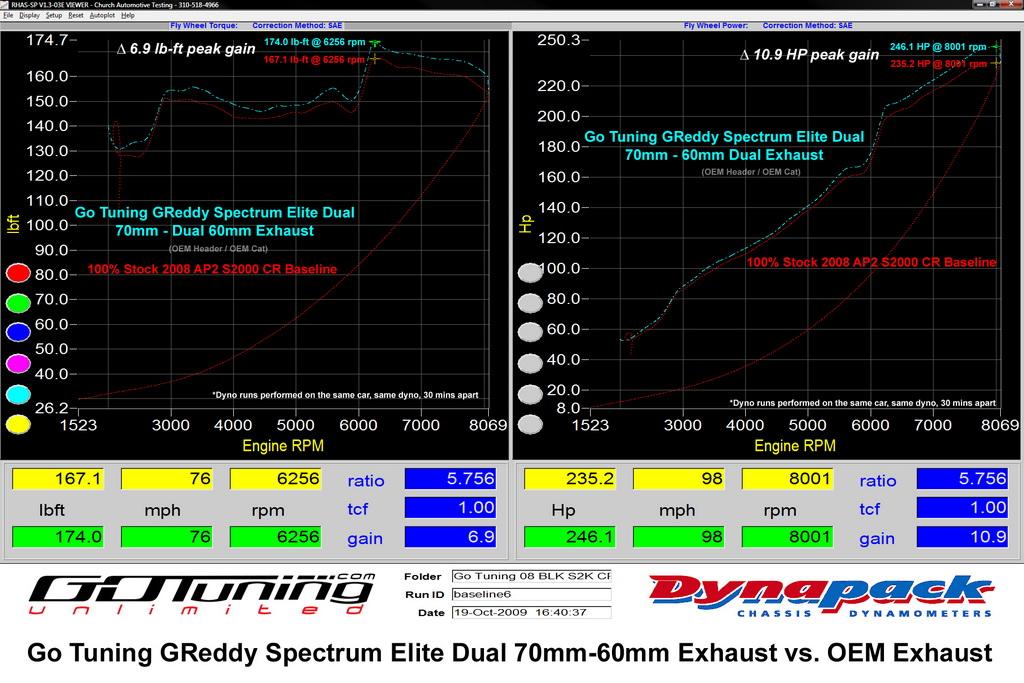
Task: Pick the yellow run circle on torque graph
Action: pyautogui.click(x=17, y=424)
